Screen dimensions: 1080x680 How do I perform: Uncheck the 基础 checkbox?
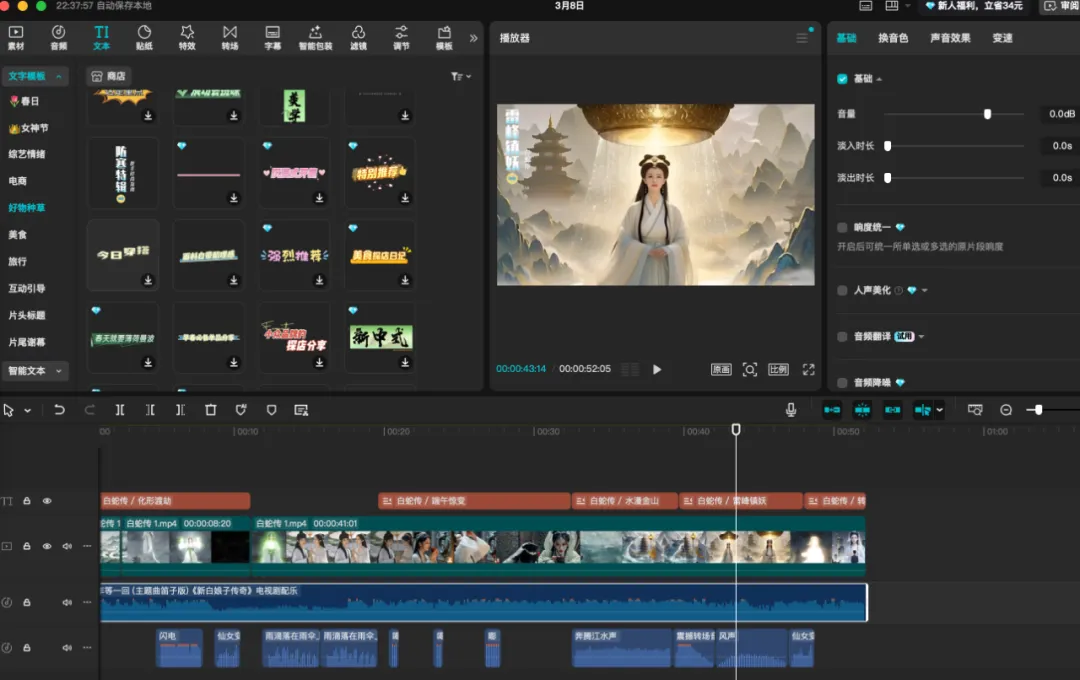[842, 79]
